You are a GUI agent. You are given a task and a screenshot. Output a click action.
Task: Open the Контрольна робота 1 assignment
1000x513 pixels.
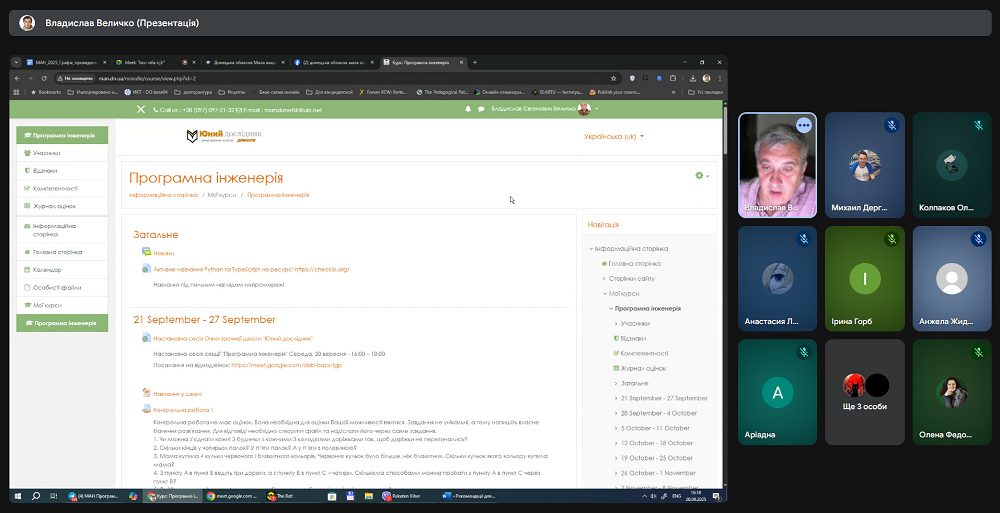pos(183,410)
